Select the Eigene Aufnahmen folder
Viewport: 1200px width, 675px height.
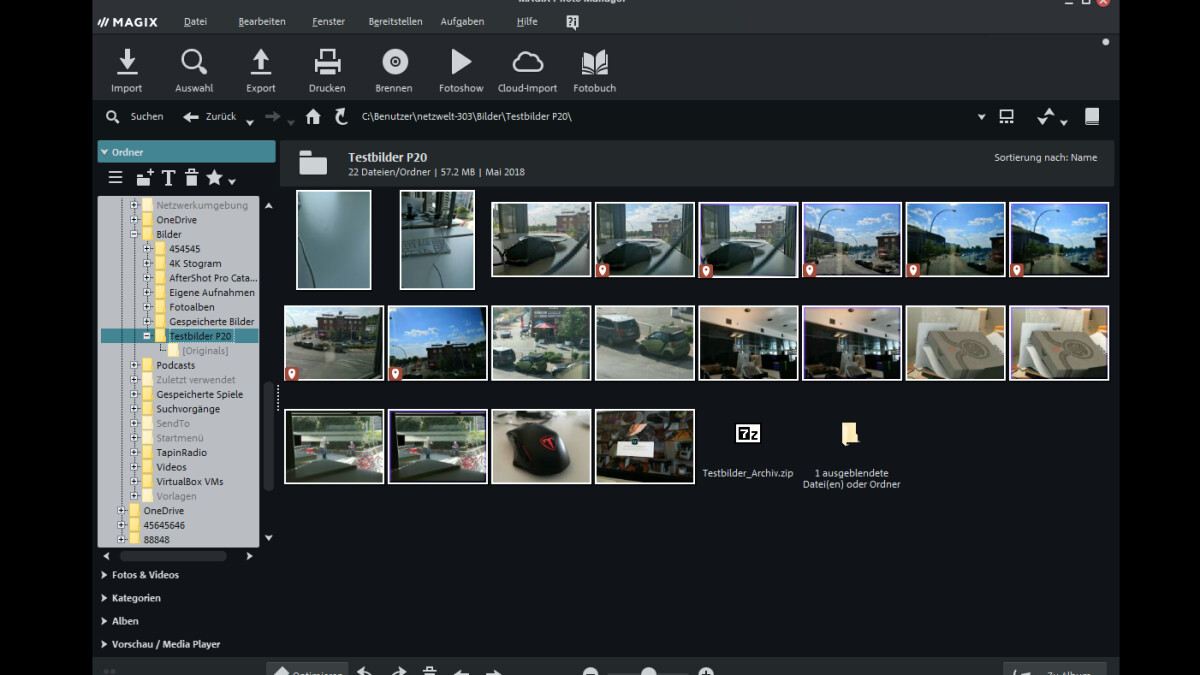pos(211,293)
